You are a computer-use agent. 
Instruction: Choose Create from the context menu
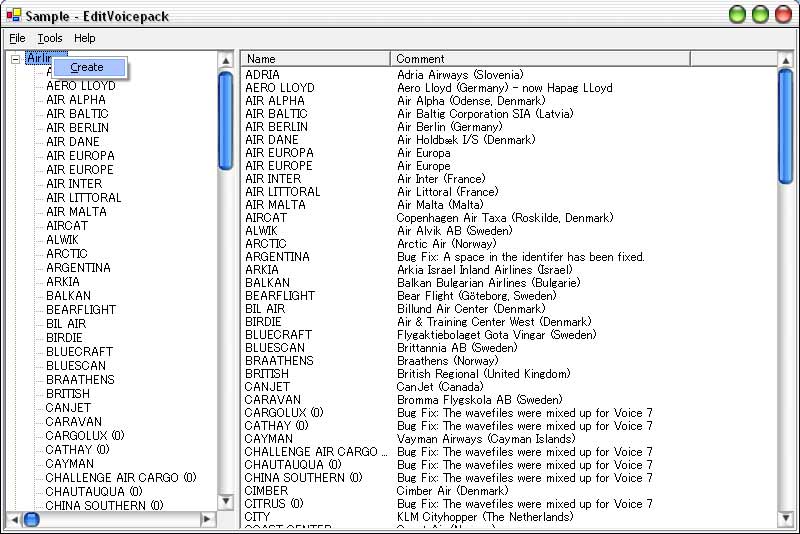pyautogui.click(x=89, y=67)
